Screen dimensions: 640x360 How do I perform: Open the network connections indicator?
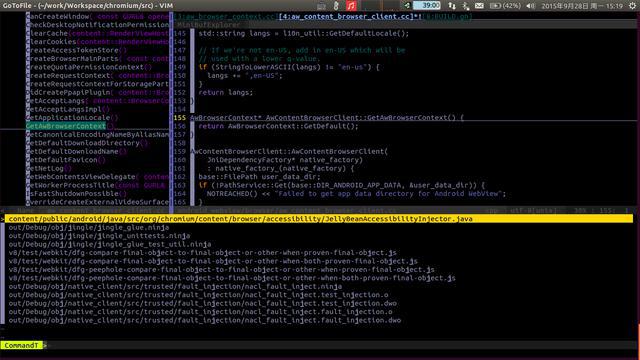pyautogui.click(x=452, y=6)
